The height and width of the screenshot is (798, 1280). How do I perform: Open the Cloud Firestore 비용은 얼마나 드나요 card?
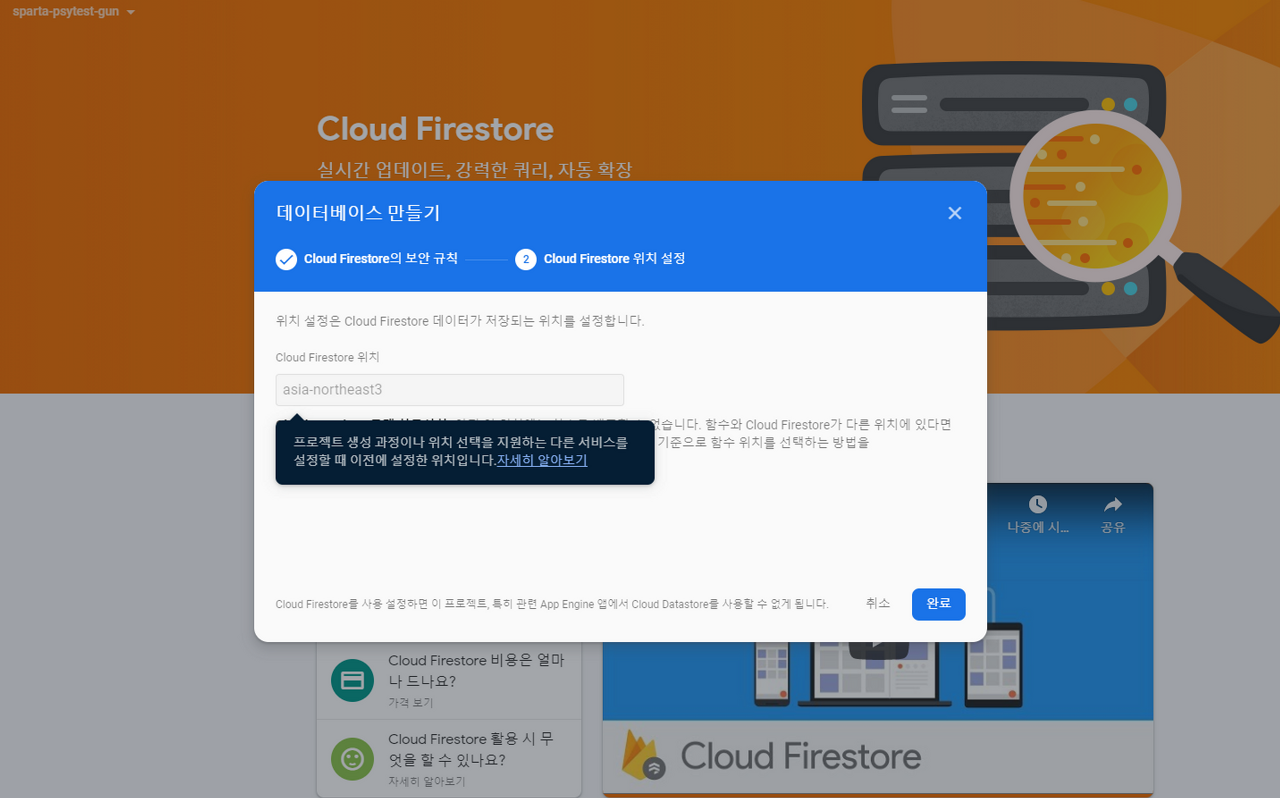pyautogui.click(x=449, y=680)
